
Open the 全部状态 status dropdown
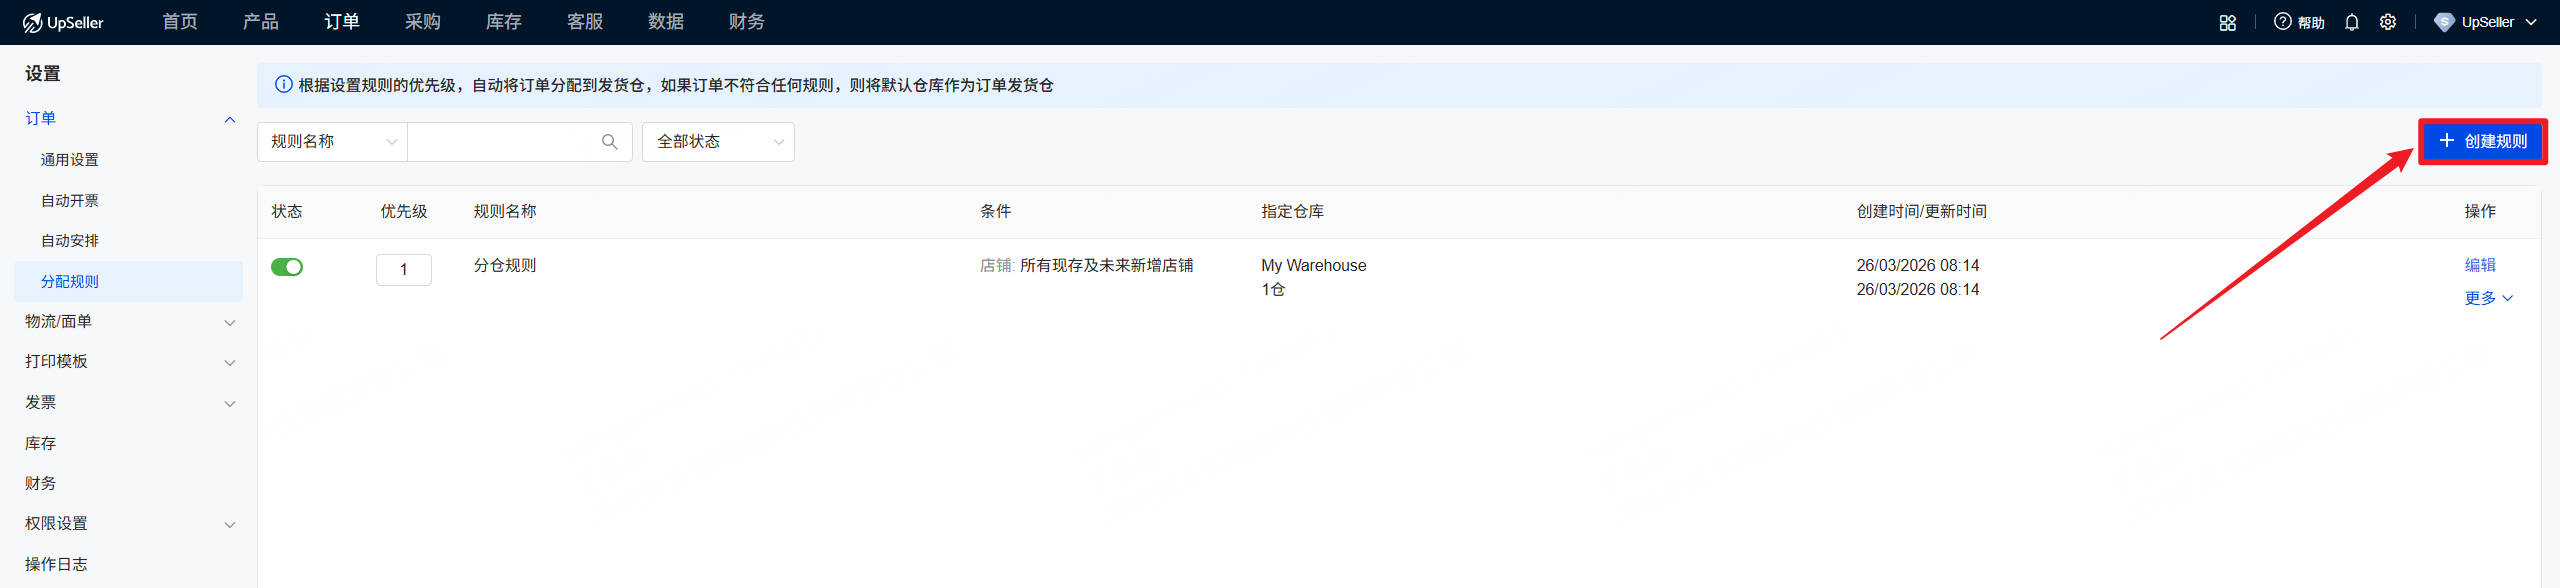718,142
